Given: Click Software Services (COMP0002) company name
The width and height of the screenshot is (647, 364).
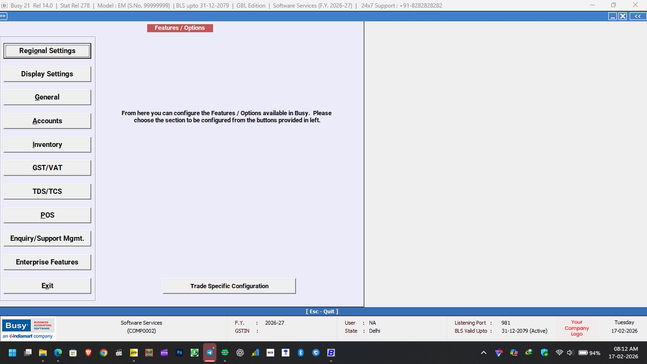Looking at the screenshot, I should click(x=141, y=327).
